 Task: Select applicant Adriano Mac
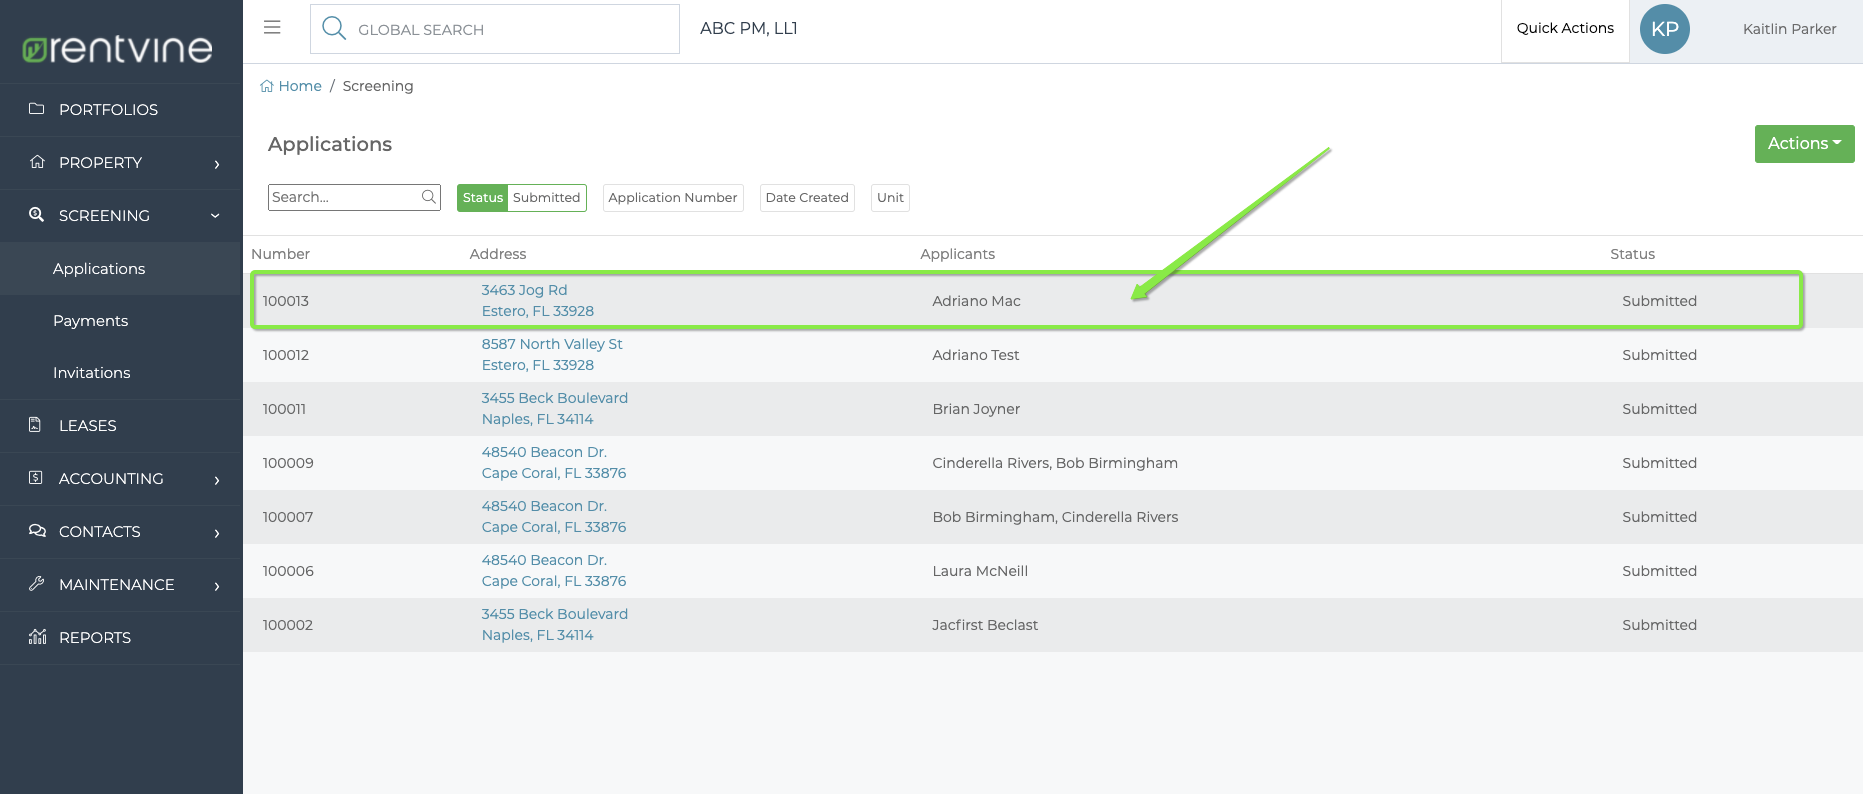pyautogui.click(x=976, y=301)
